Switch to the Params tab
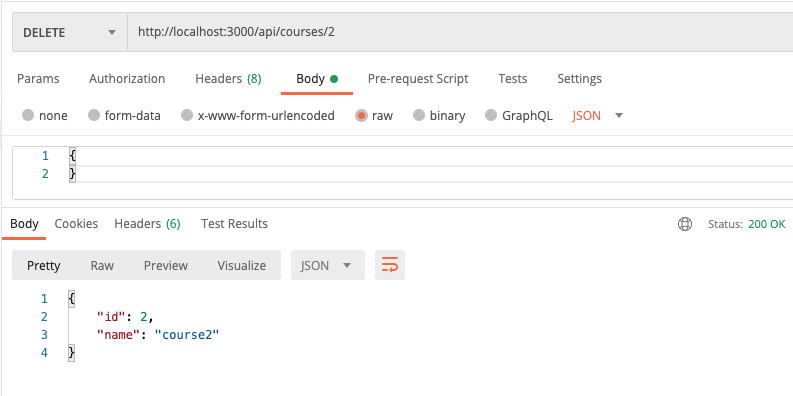Screen dimensions: 793x396 38,79
